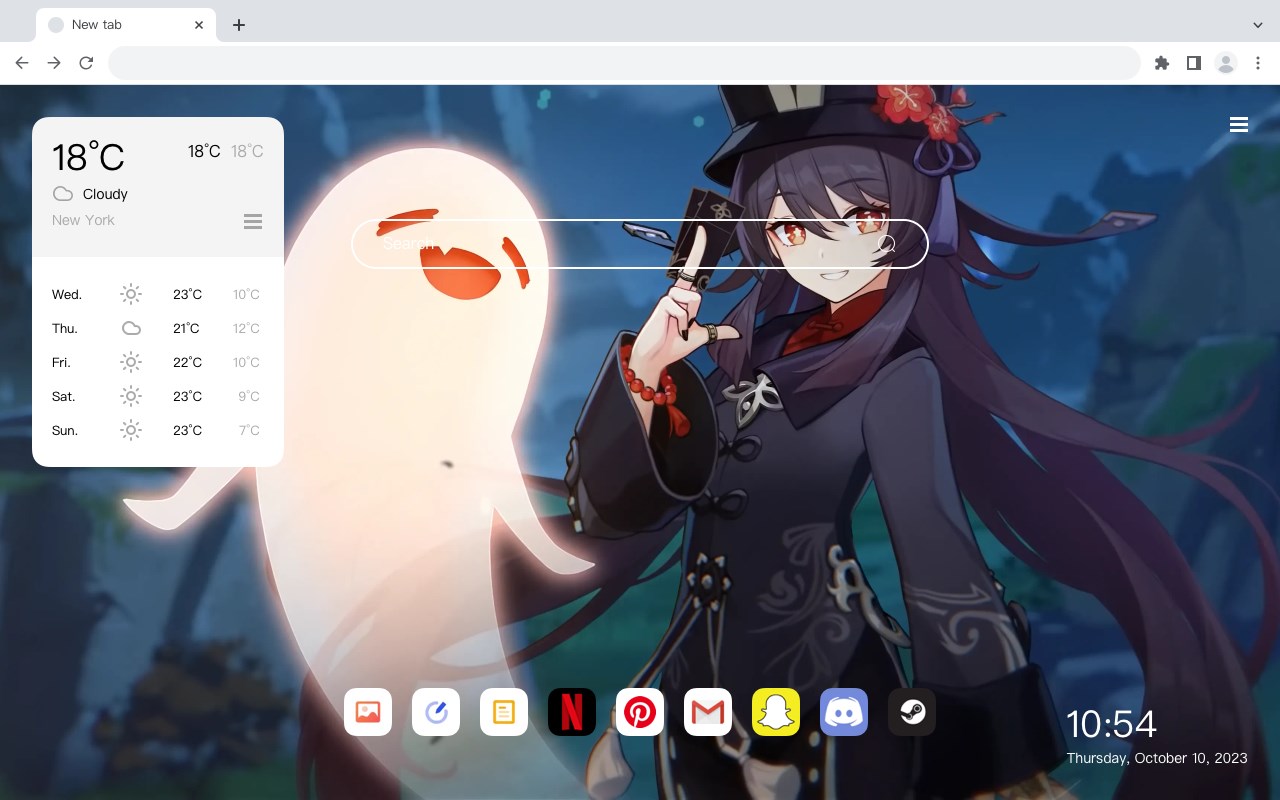Open the Gmail shortcut
The image size is (1280, 800).
pyautogui.click(x=708, y=712)
